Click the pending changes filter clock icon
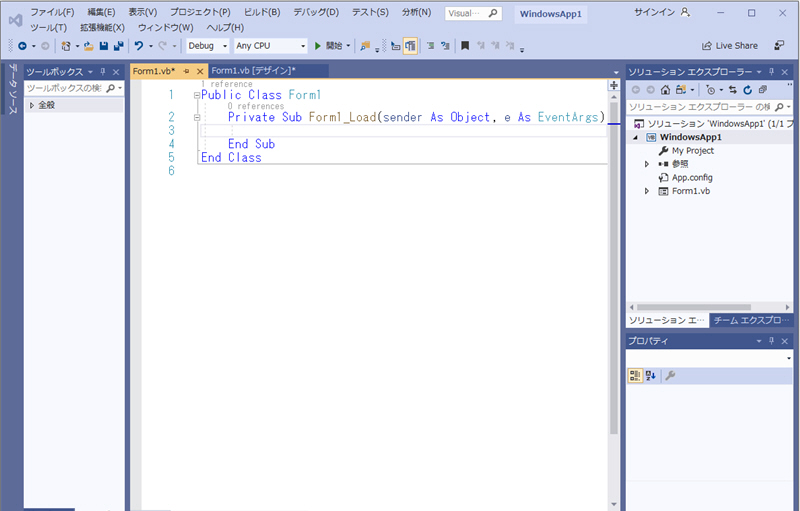 coord(711,90)
